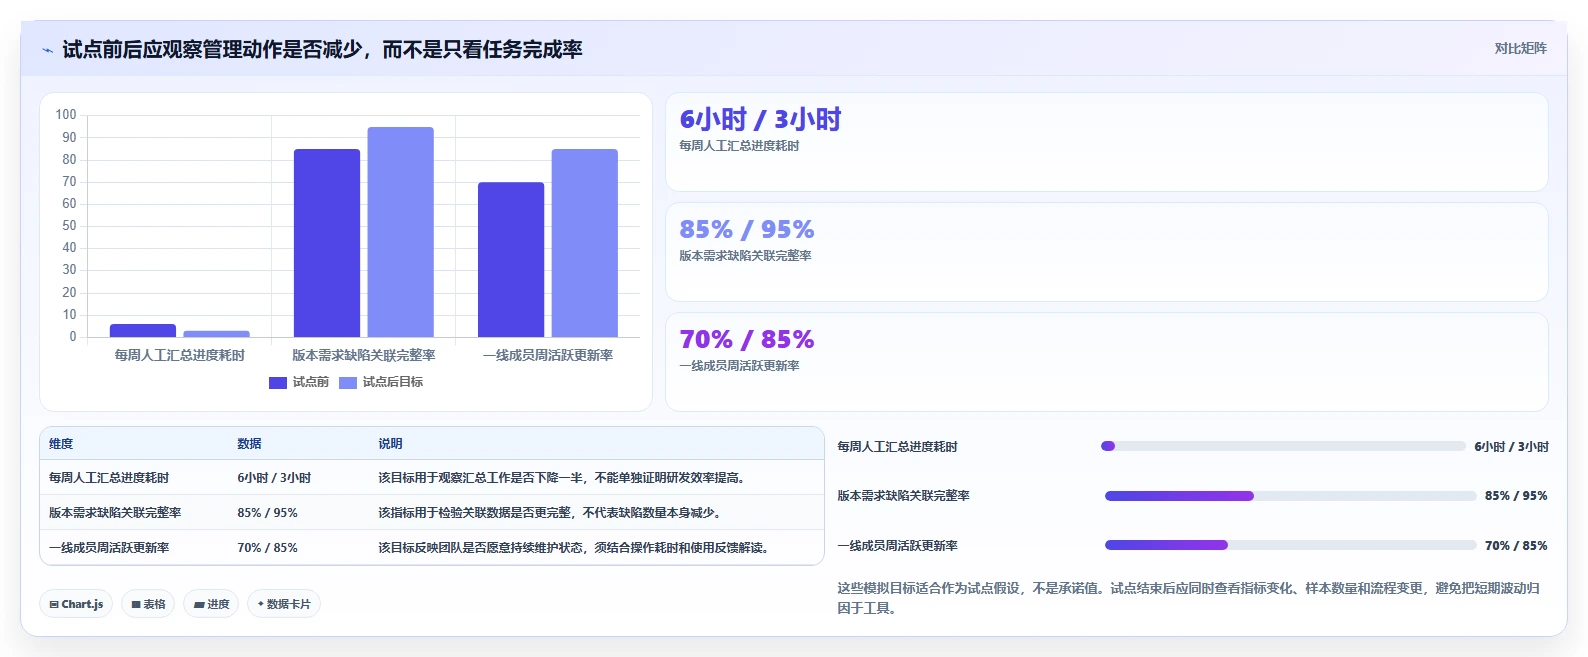This screenshot has width=1588, height=657.
Task: Open the 70% / 85% data card
Action: click(1107, 362)
